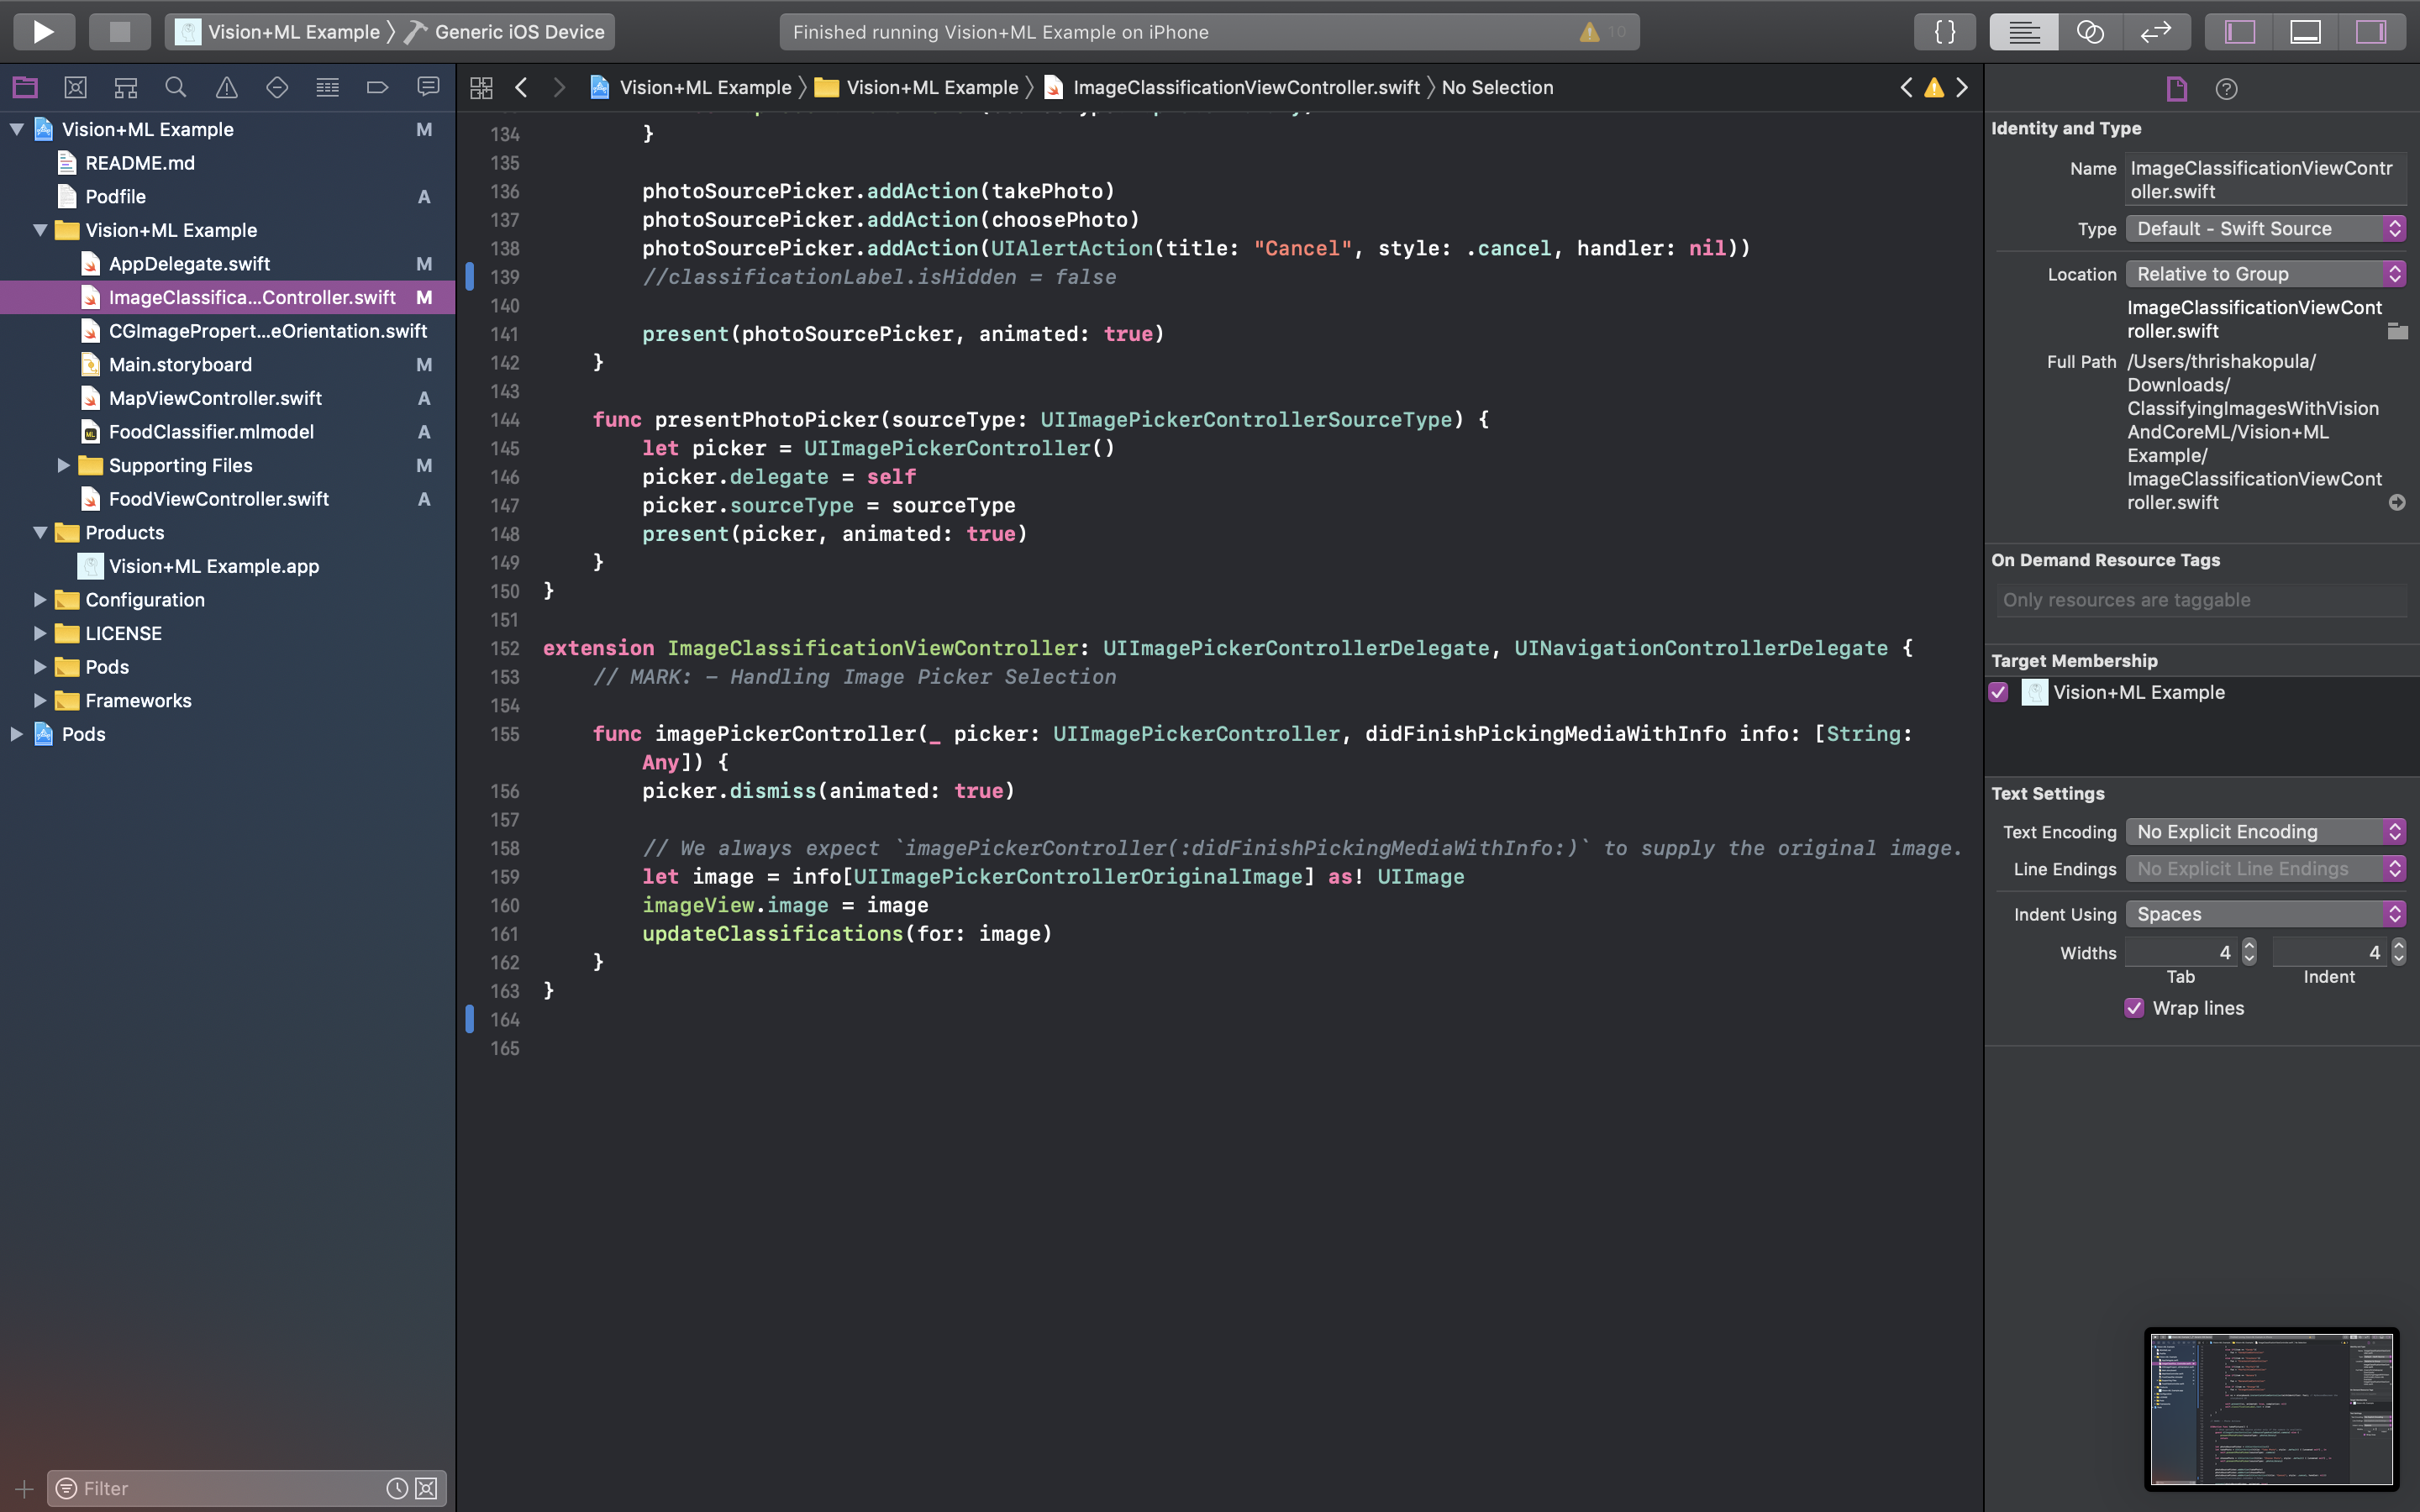Open the Find navigator magnifier icon

click(x=175, y=88)
